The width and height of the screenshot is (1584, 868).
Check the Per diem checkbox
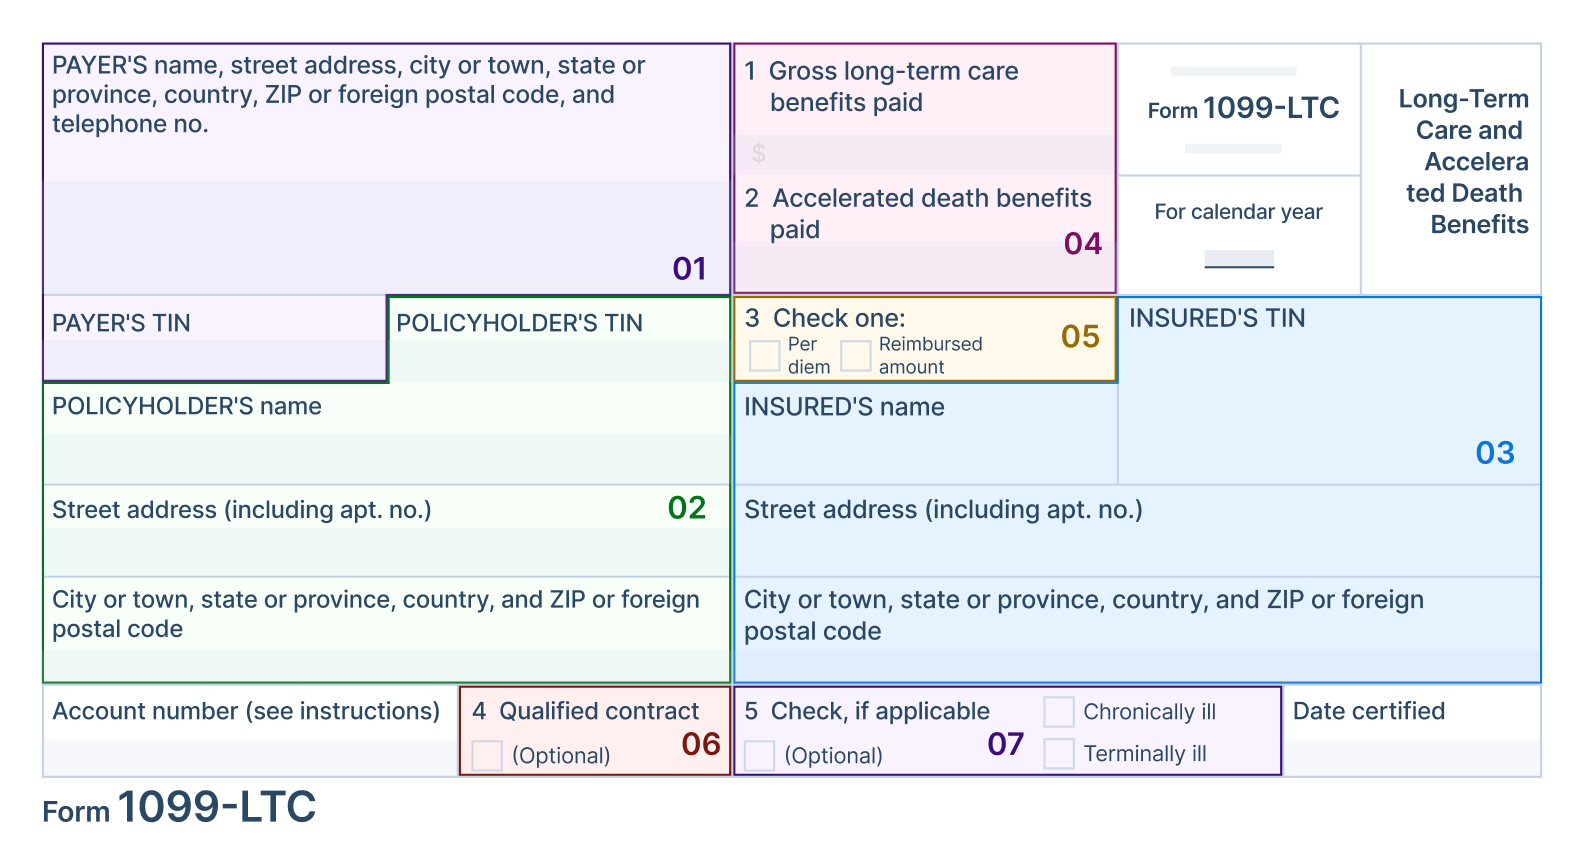point(765,356)
